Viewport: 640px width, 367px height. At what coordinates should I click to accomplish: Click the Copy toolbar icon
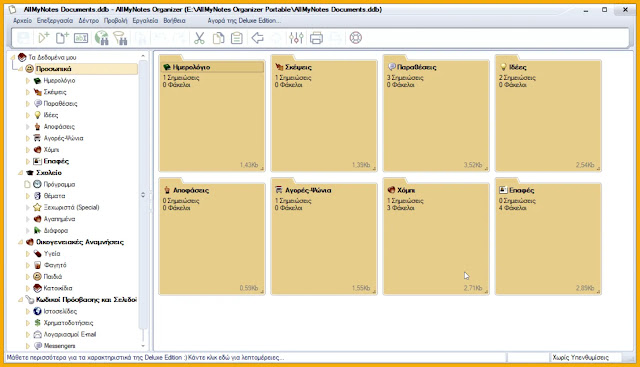coord(218,38)
